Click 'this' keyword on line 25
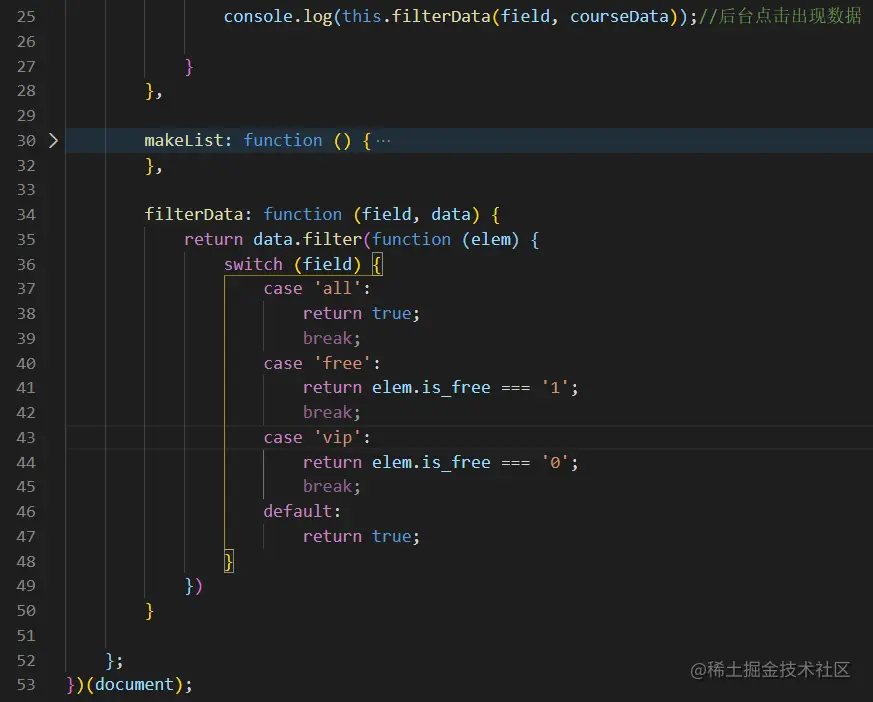 coord(362,16)
